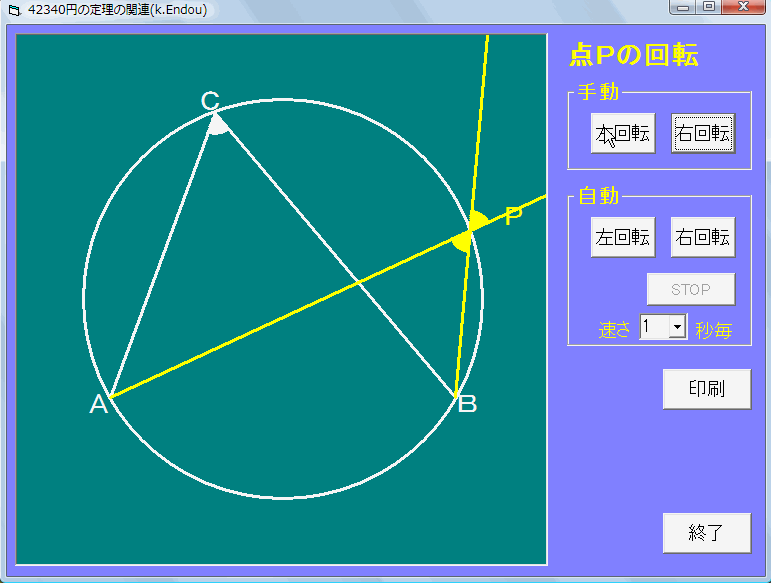The width and height of the screenshot is (771, 583).
Task: Close the window with X button
Action: tap(743, 7)
